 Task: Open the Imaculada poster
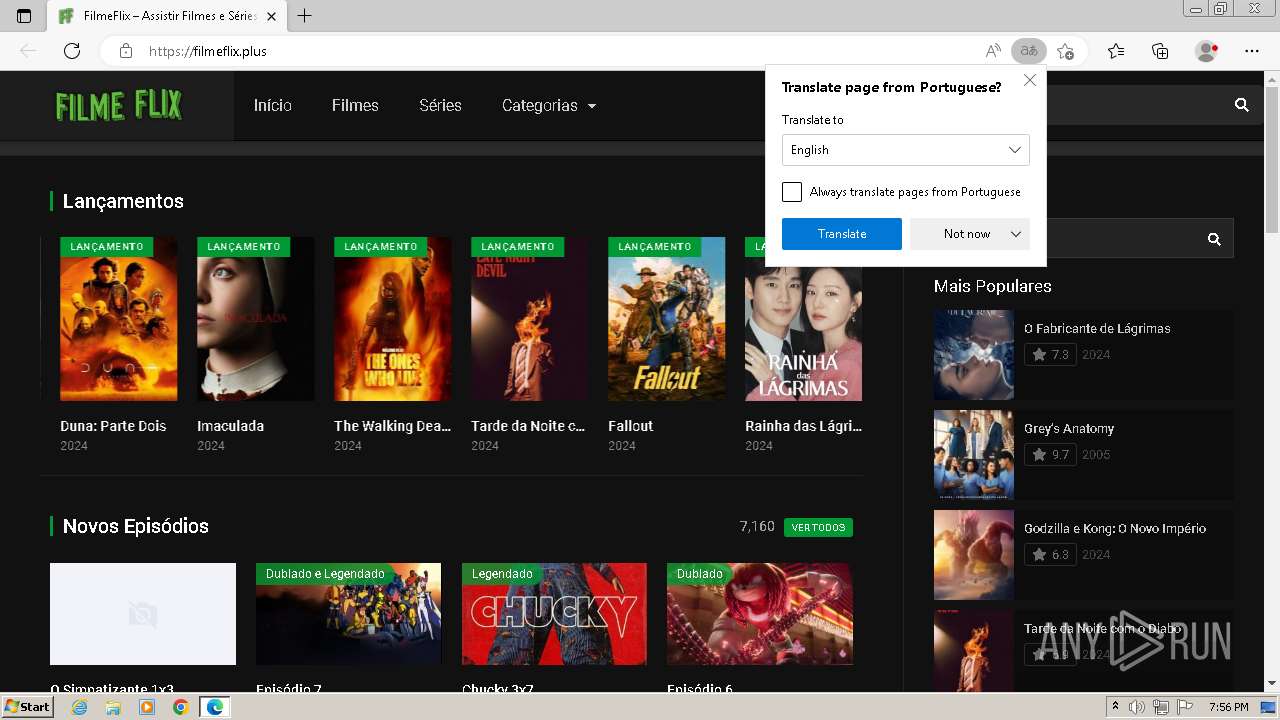pyautogui.click(x=256, y=319)
